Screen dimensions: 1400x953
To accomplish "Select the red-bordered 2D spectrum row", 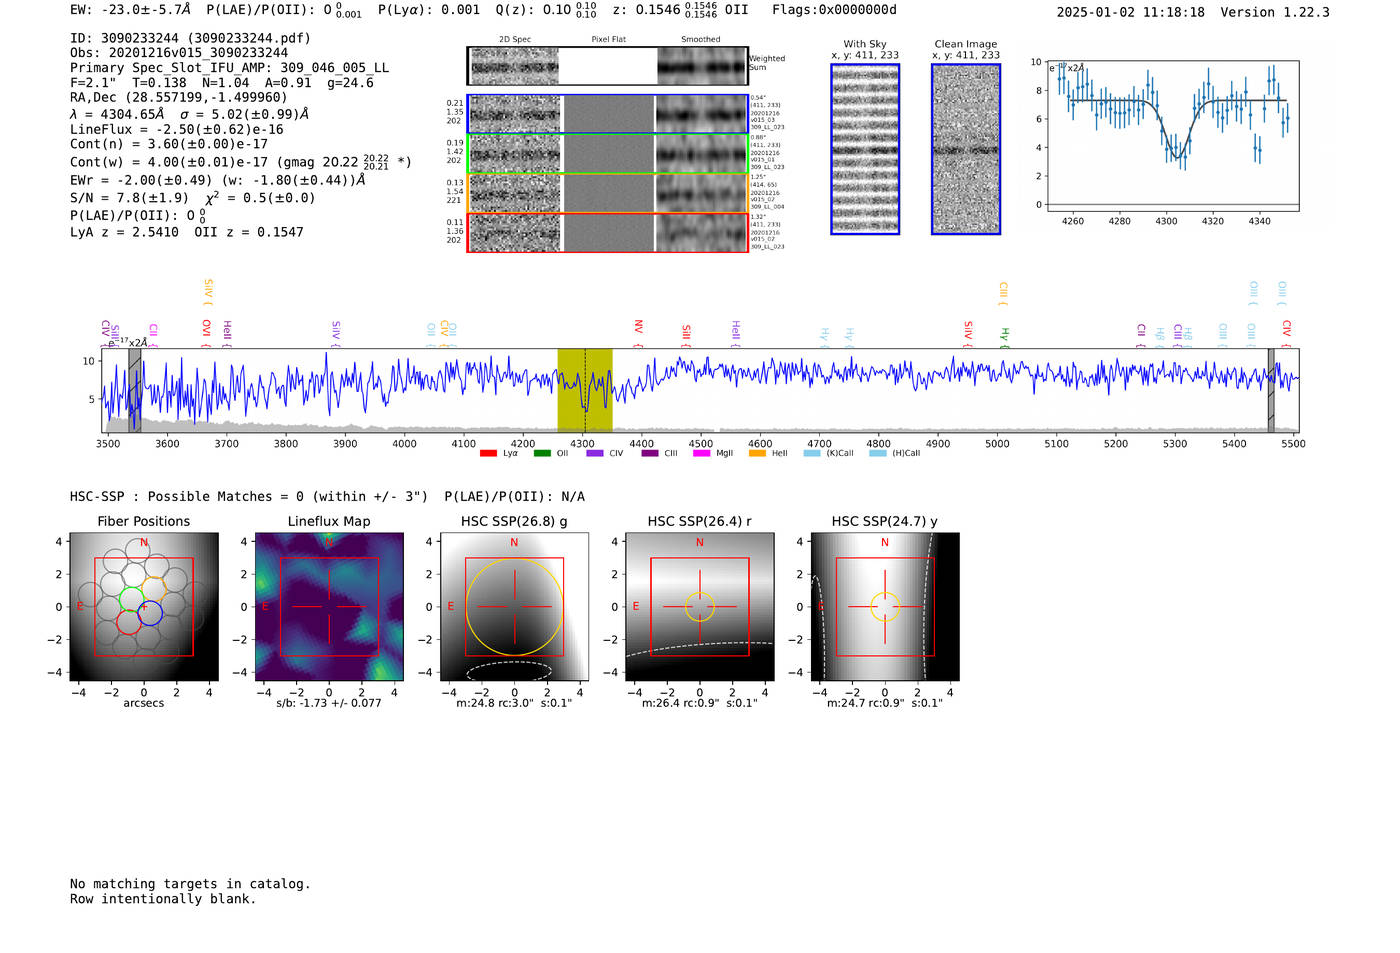I will (x=607, y=233).
